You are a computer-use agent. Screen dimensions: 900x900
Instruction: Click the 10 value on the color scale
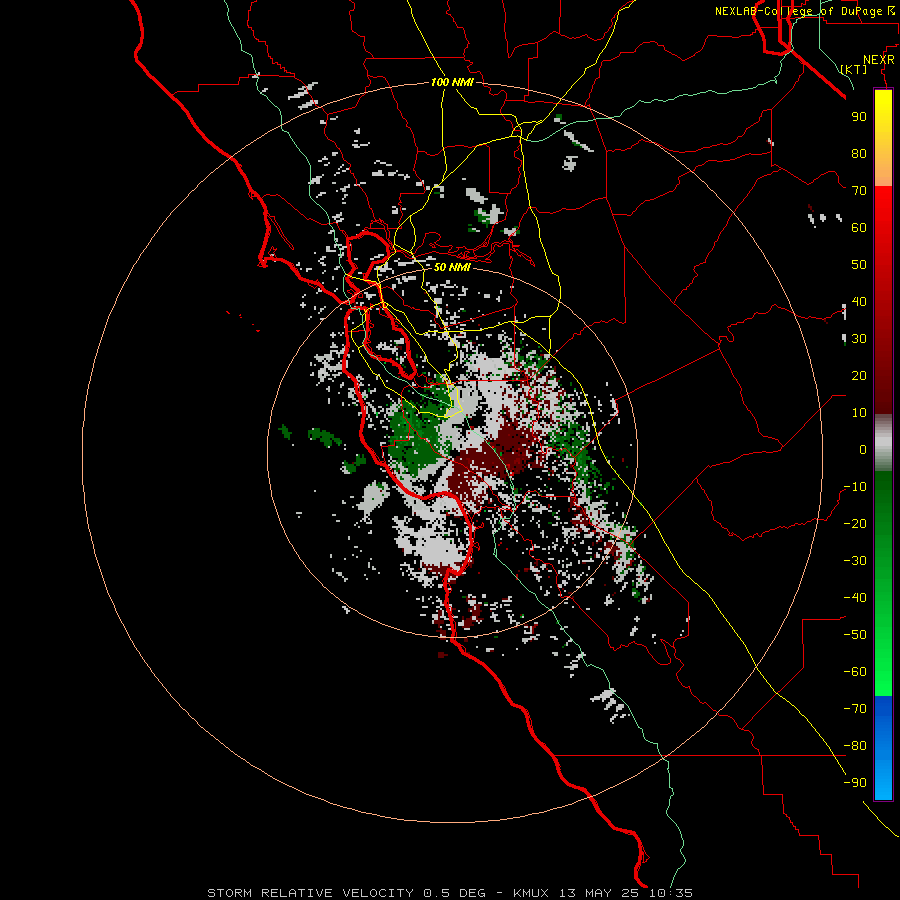click(859, 413)
